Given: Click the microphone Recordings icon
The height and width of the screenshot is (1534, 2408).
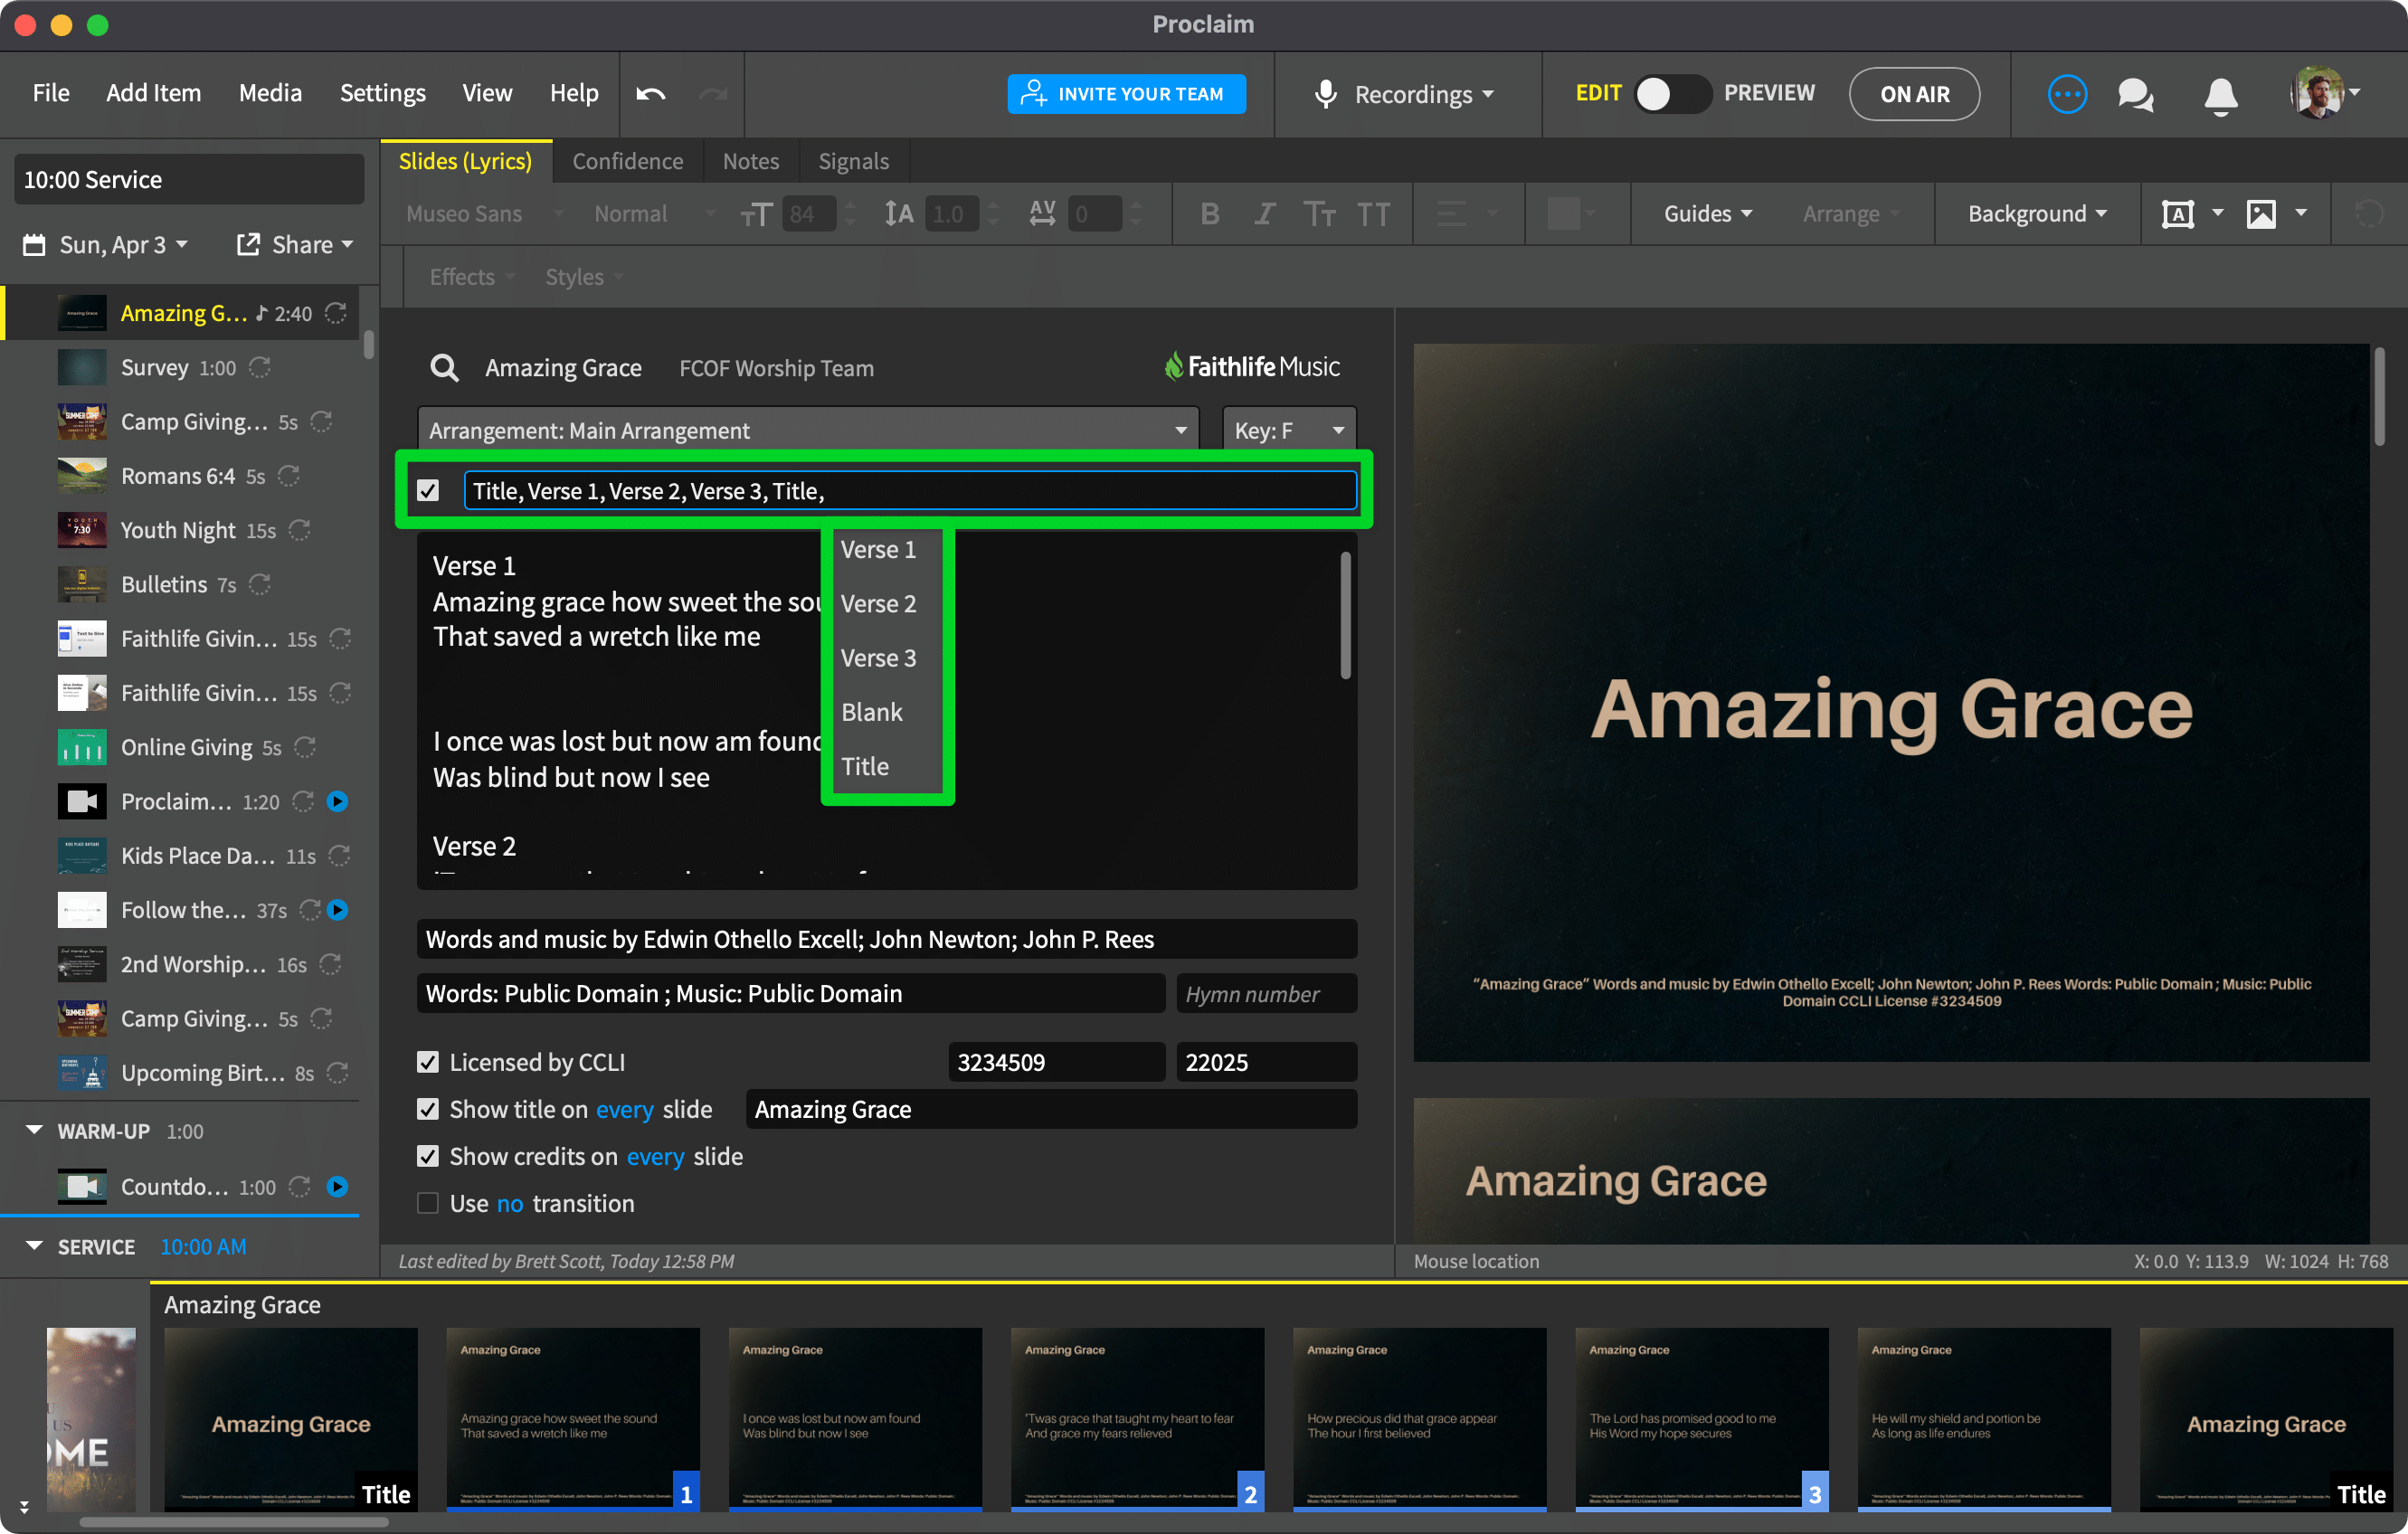Looking at the screenshot, I should 1325,94.
